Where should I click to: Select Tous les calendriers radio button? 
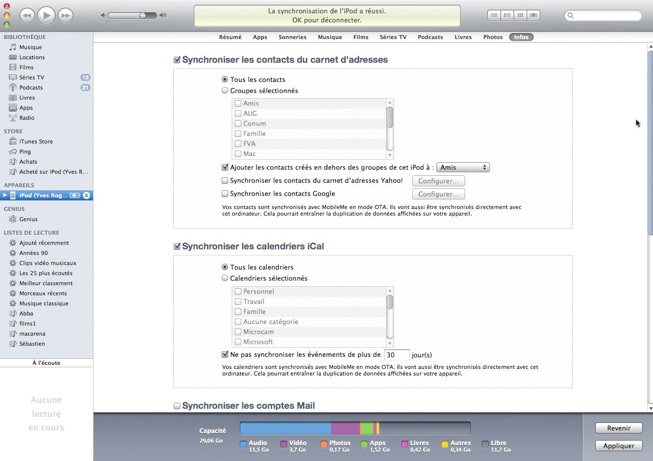[225, 267]
